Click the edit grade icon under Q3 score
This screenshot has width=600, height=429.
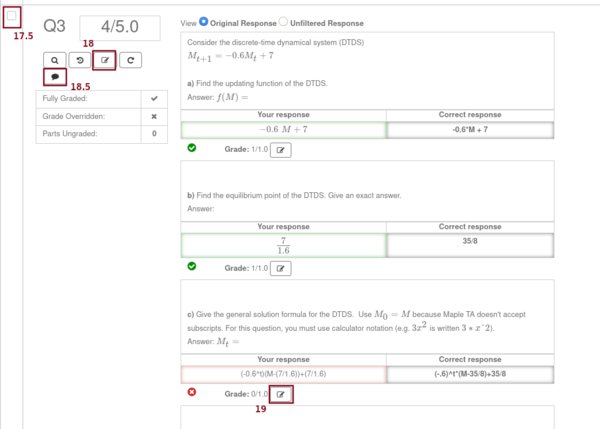pos(104,60)
